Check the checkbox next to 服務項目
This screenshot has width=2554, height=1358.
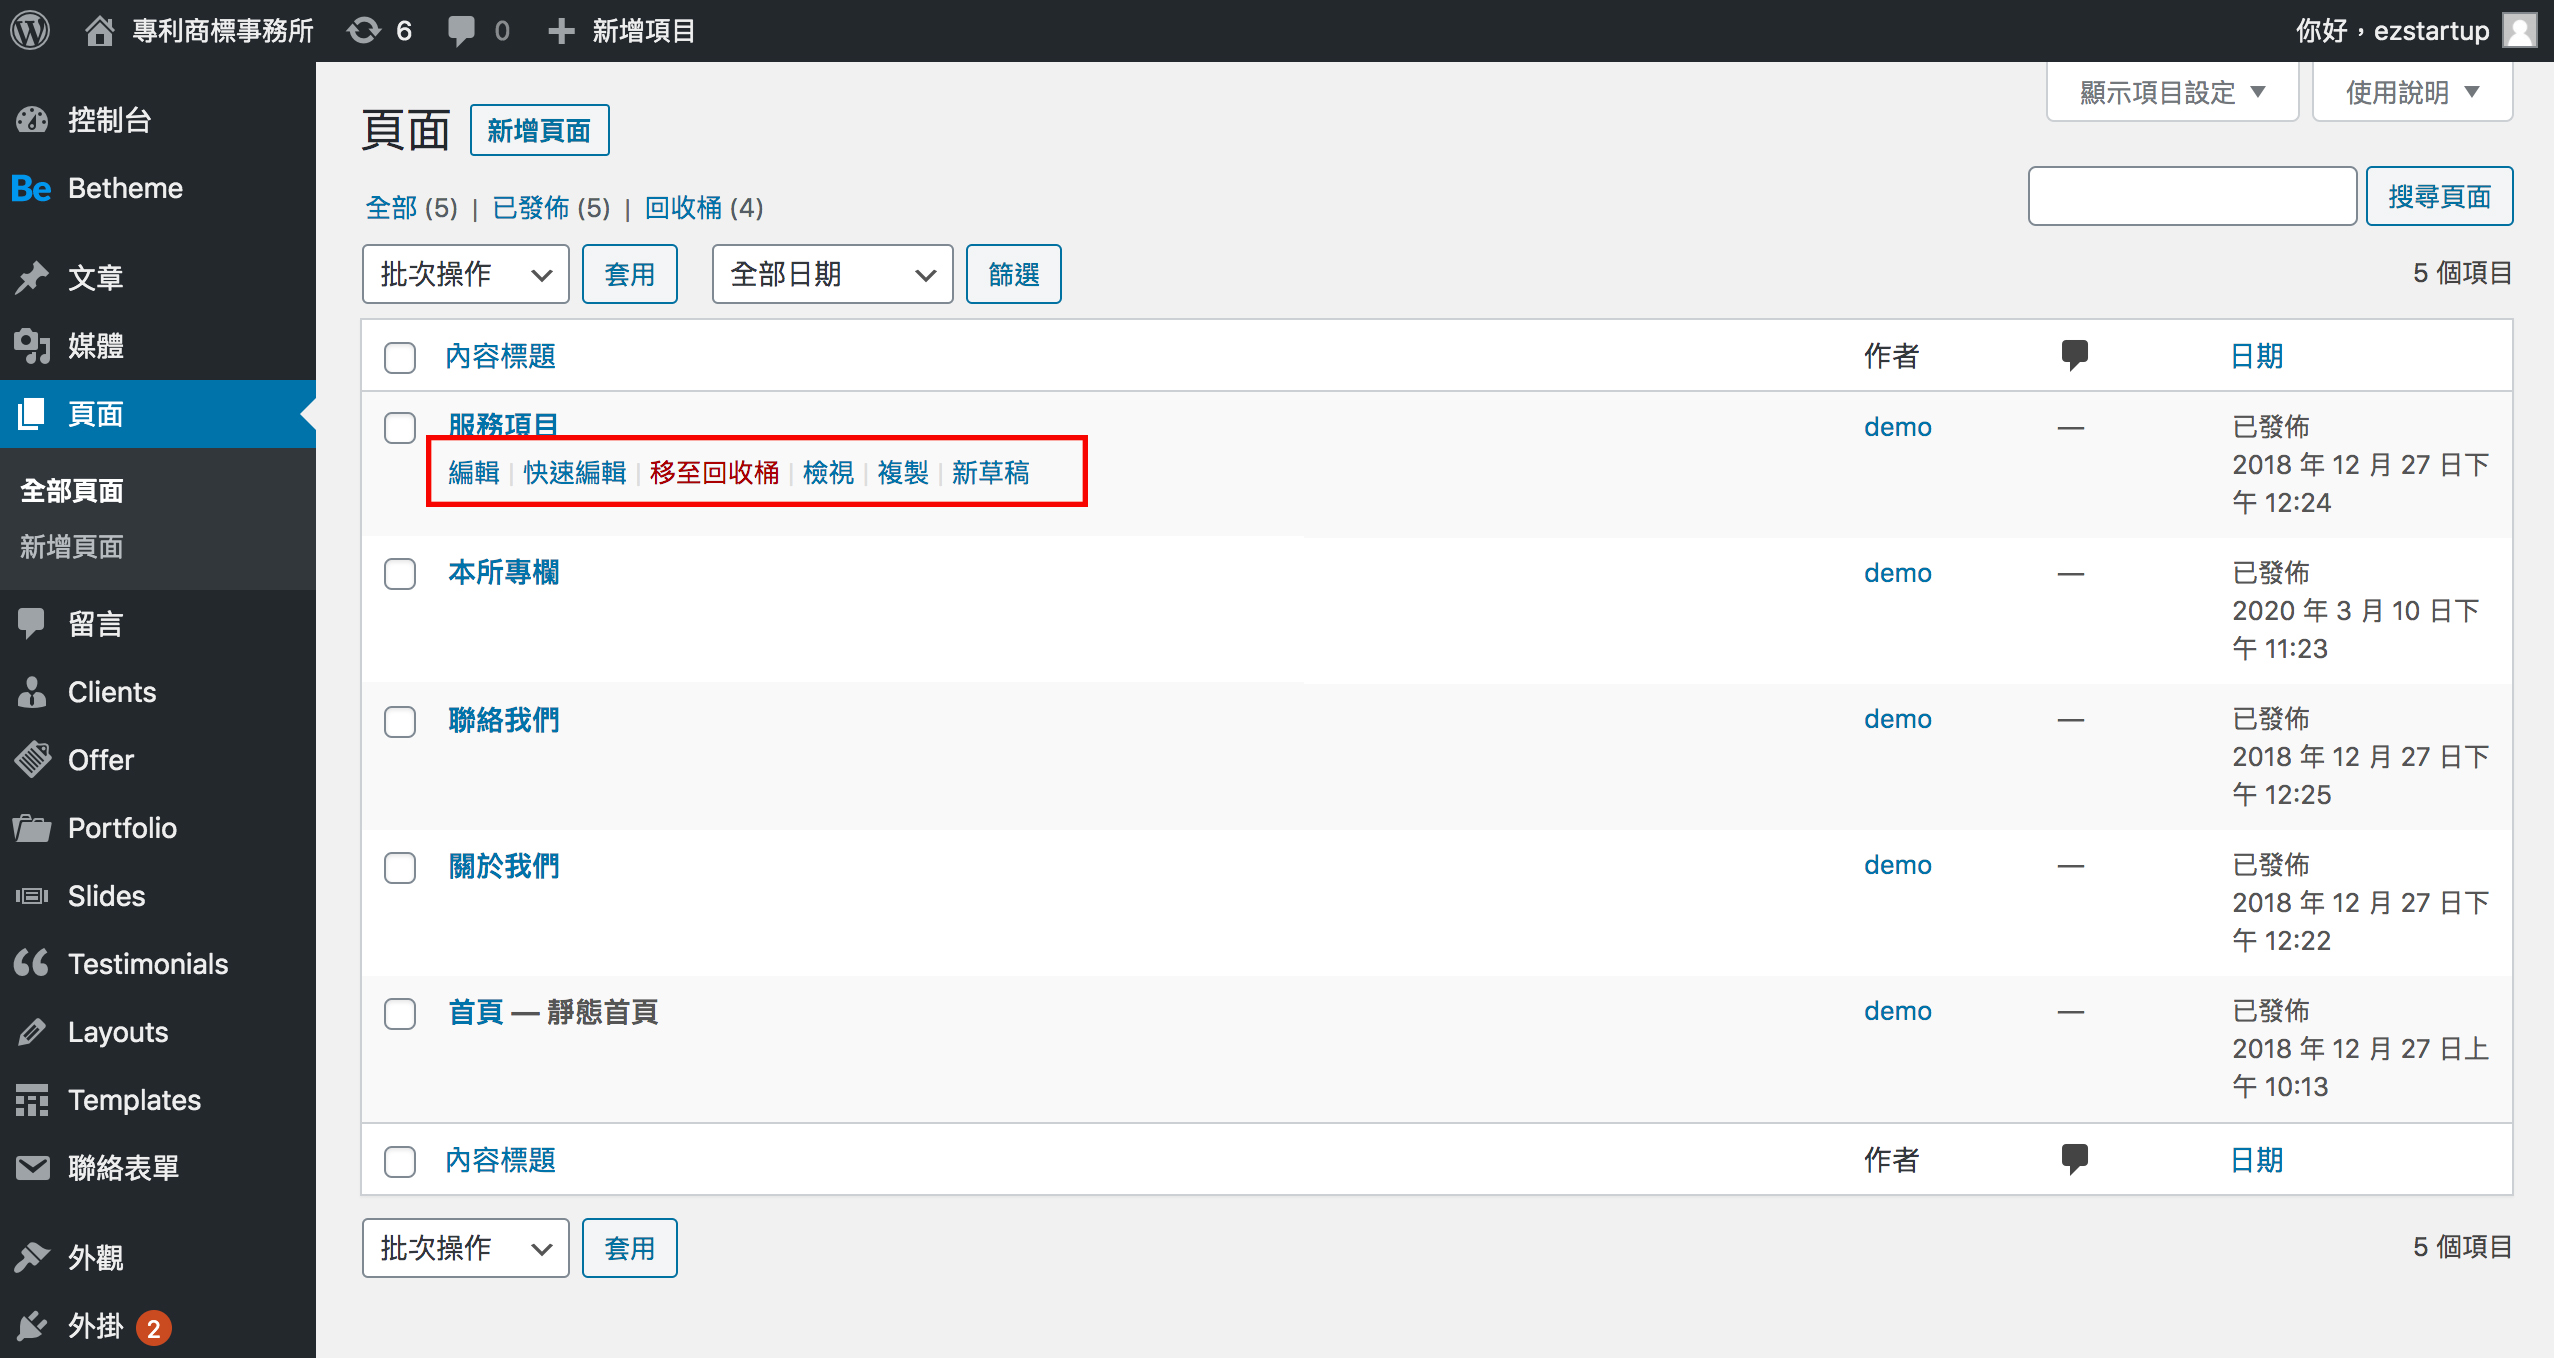pos(399,426)
